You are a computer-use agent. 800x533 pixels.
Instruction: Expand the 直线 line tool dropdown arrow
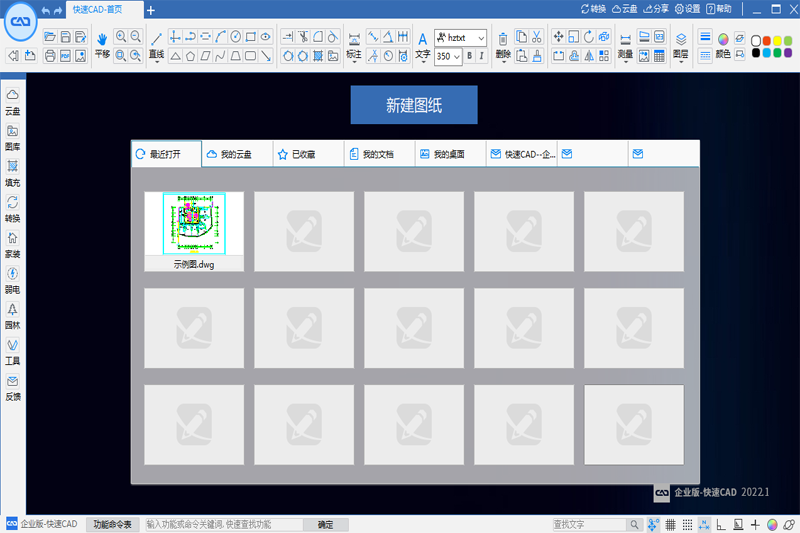(x=157, y=62)
